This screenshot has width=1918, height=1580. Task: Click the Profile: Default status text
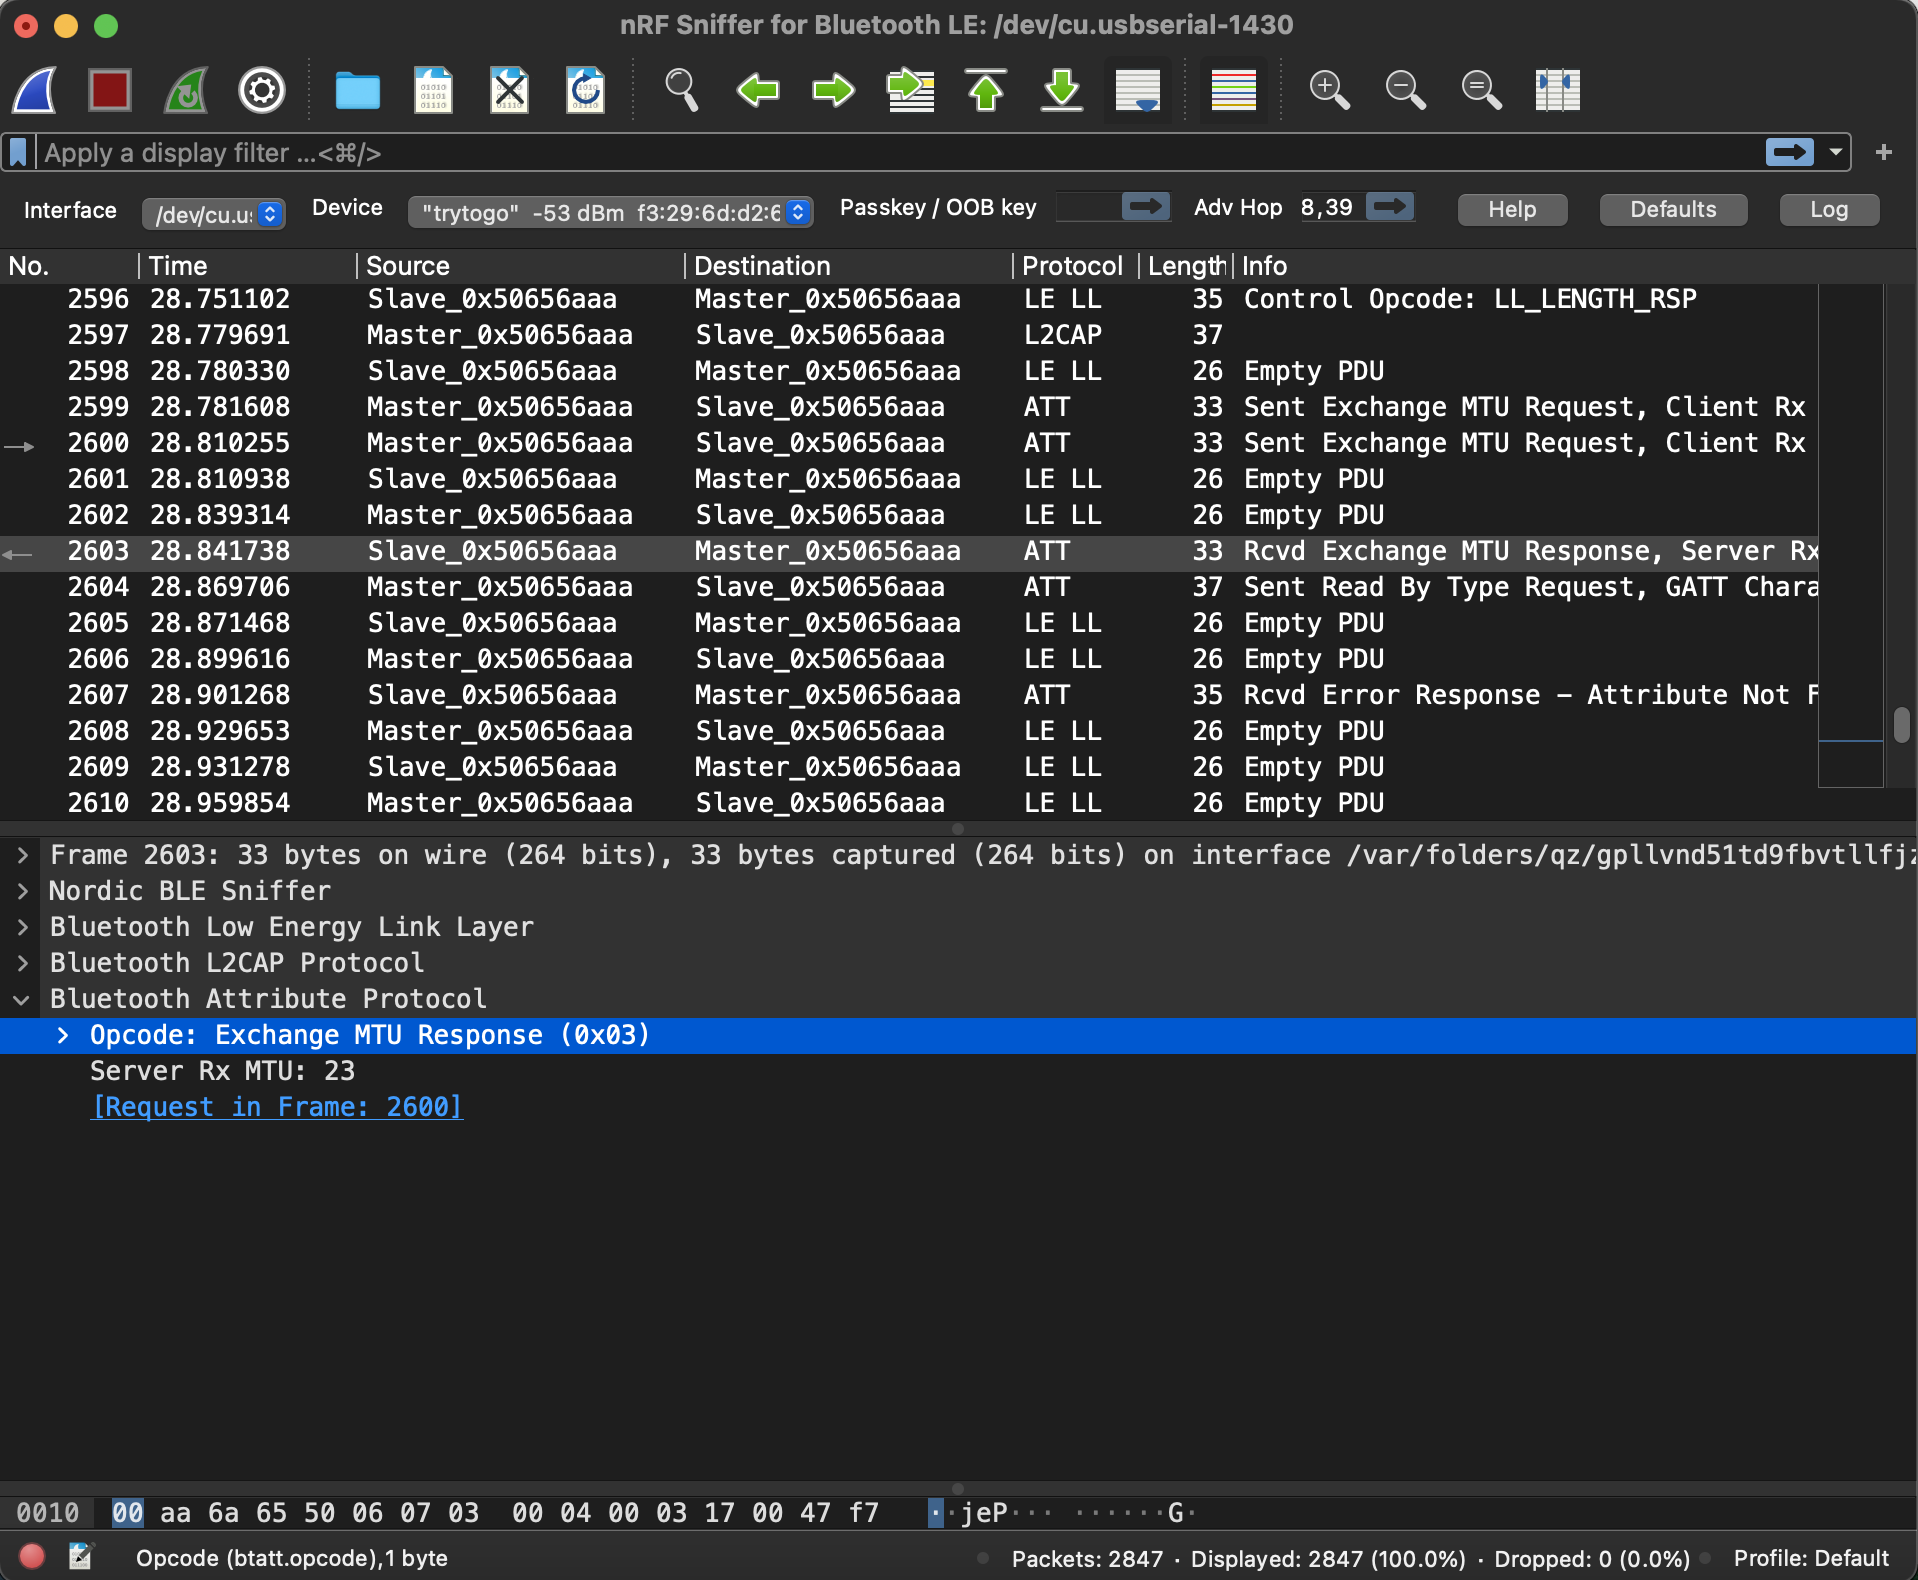coord(1811,1558)
